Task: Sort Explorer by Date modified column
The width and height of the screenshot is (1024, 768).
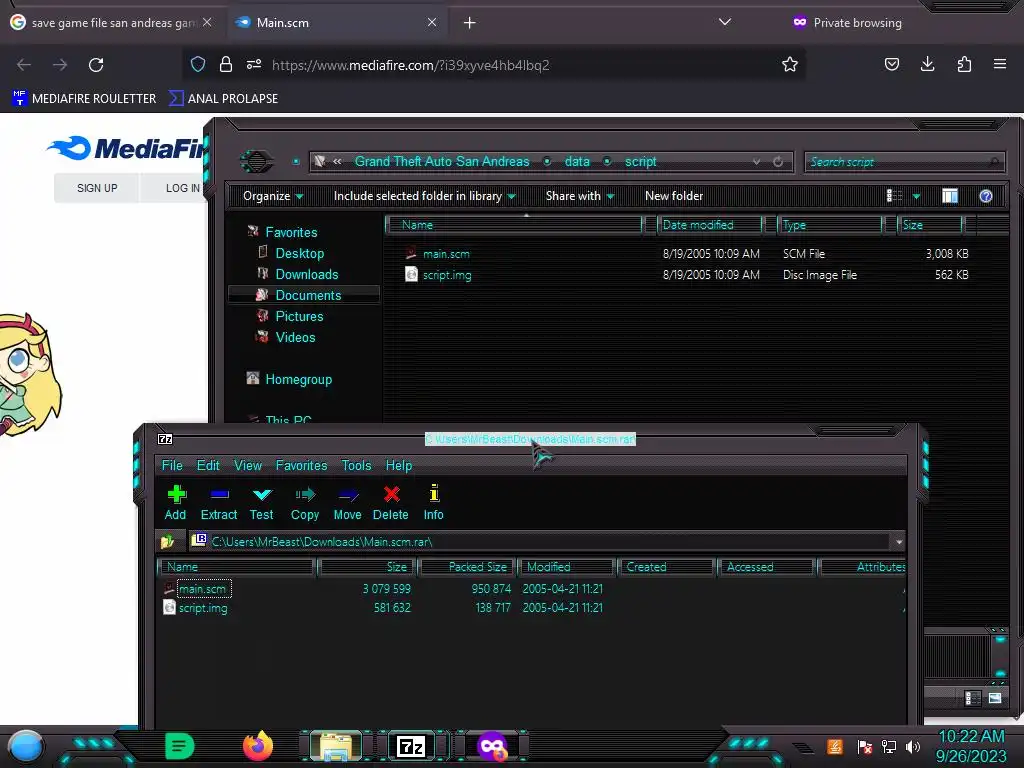Action: 710,225
